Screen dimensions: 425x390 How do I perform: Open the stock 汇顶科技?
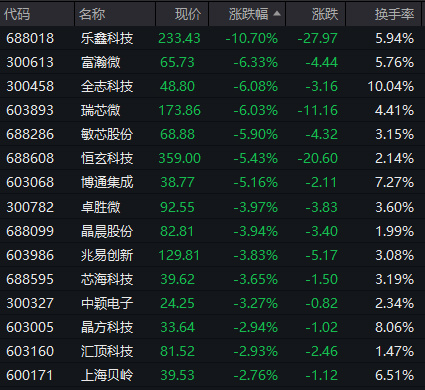107,351
